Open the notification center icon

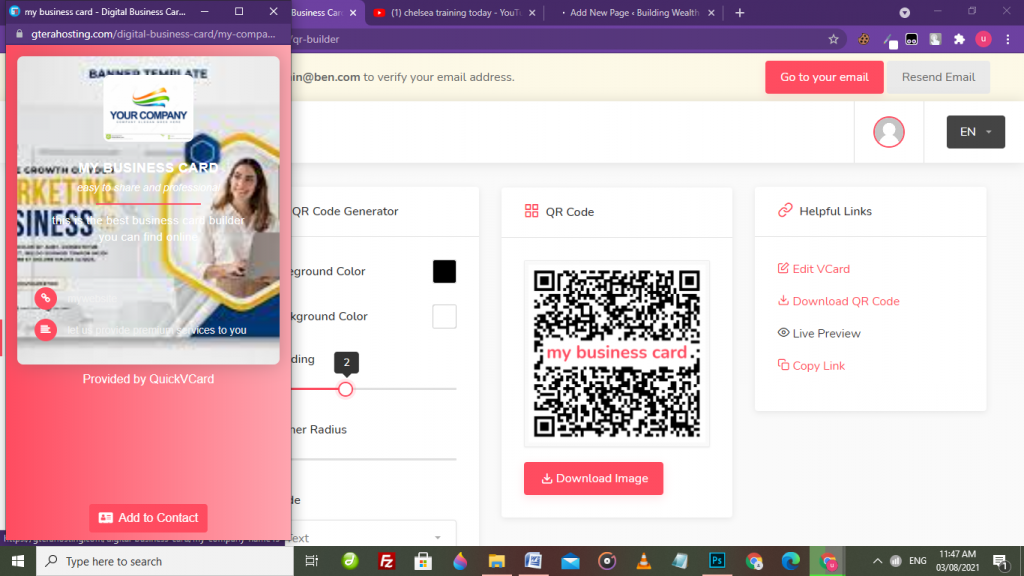tap(1000, 561)
